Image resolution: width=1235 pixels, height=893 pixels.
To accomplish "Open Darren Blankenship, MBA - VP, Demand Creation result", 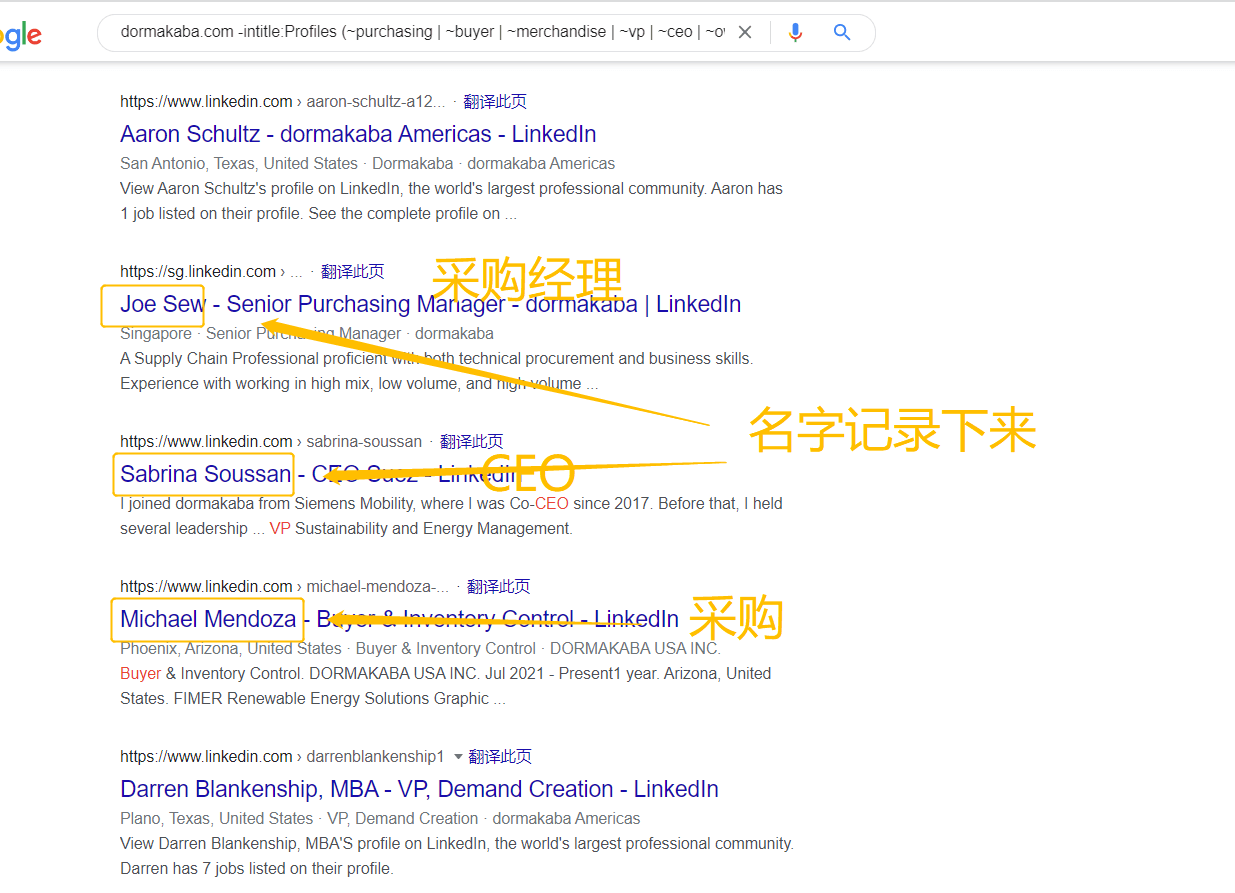I will pos(419,789).
